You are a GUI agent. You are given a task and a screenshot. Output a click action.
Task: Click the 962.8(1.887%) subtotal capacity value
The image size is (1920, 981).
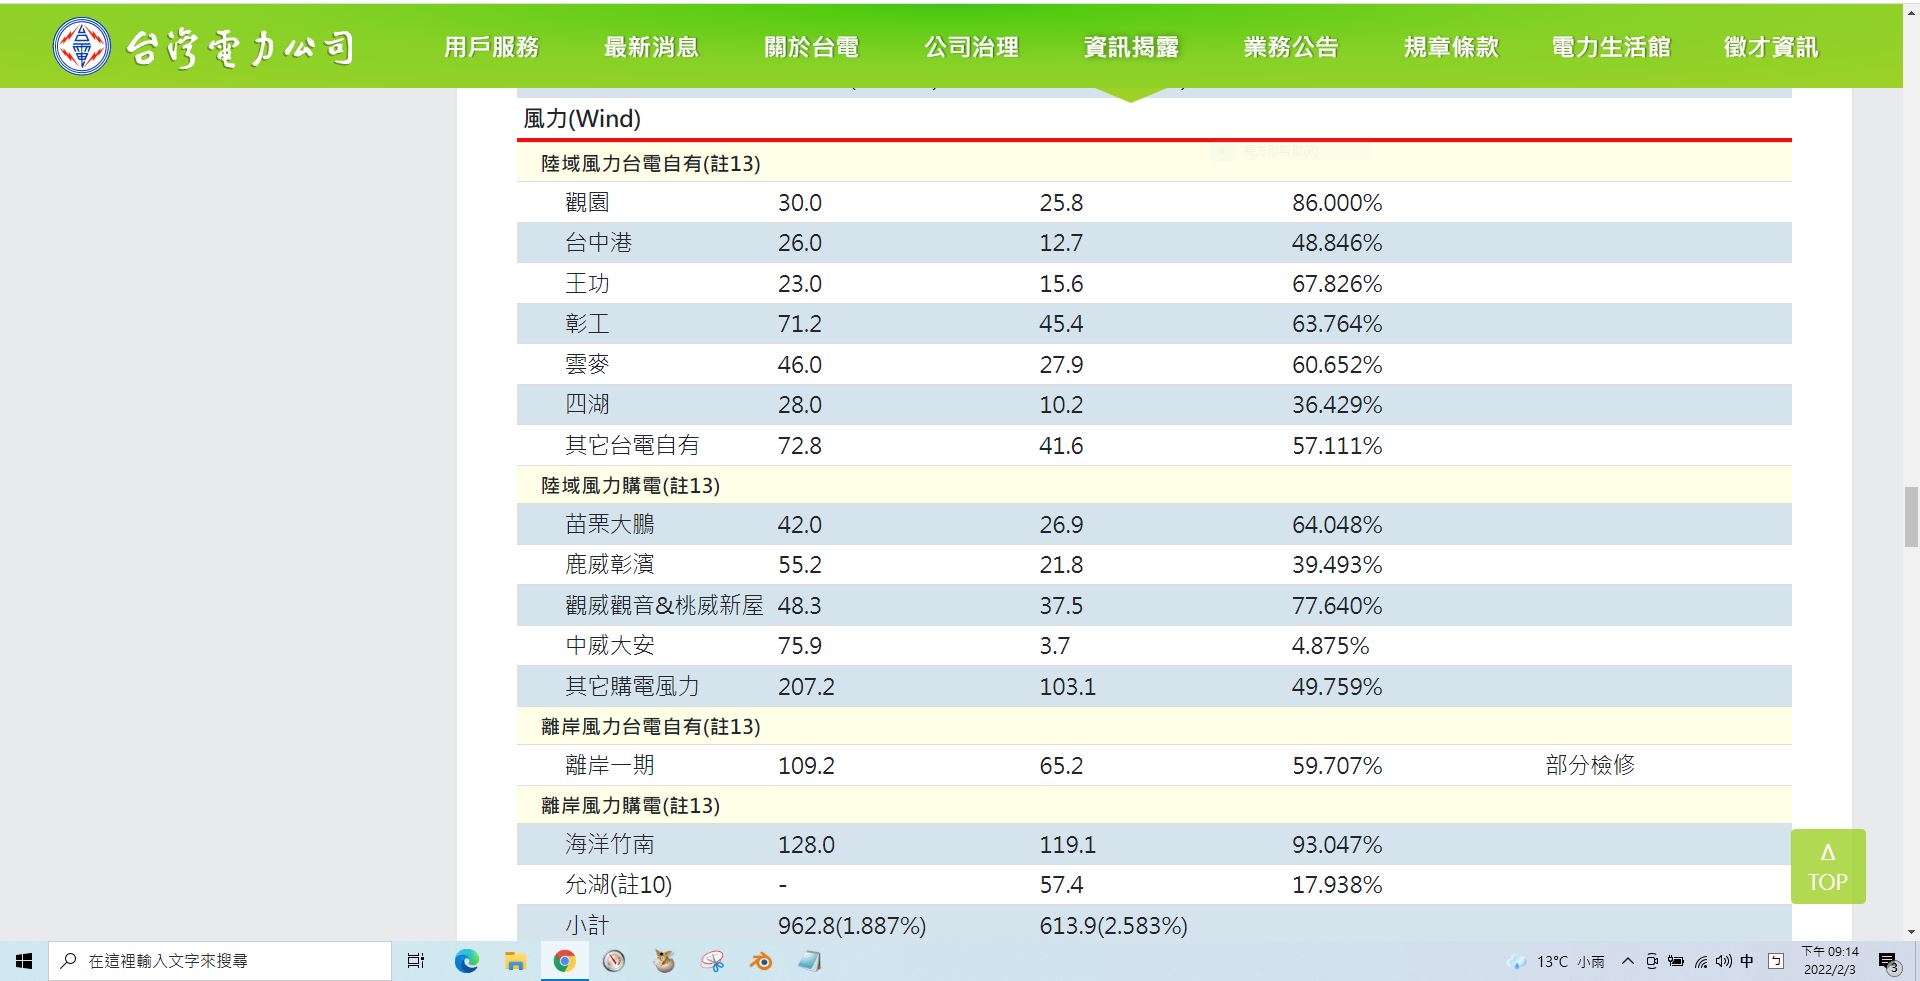click(x=852, y=926)
